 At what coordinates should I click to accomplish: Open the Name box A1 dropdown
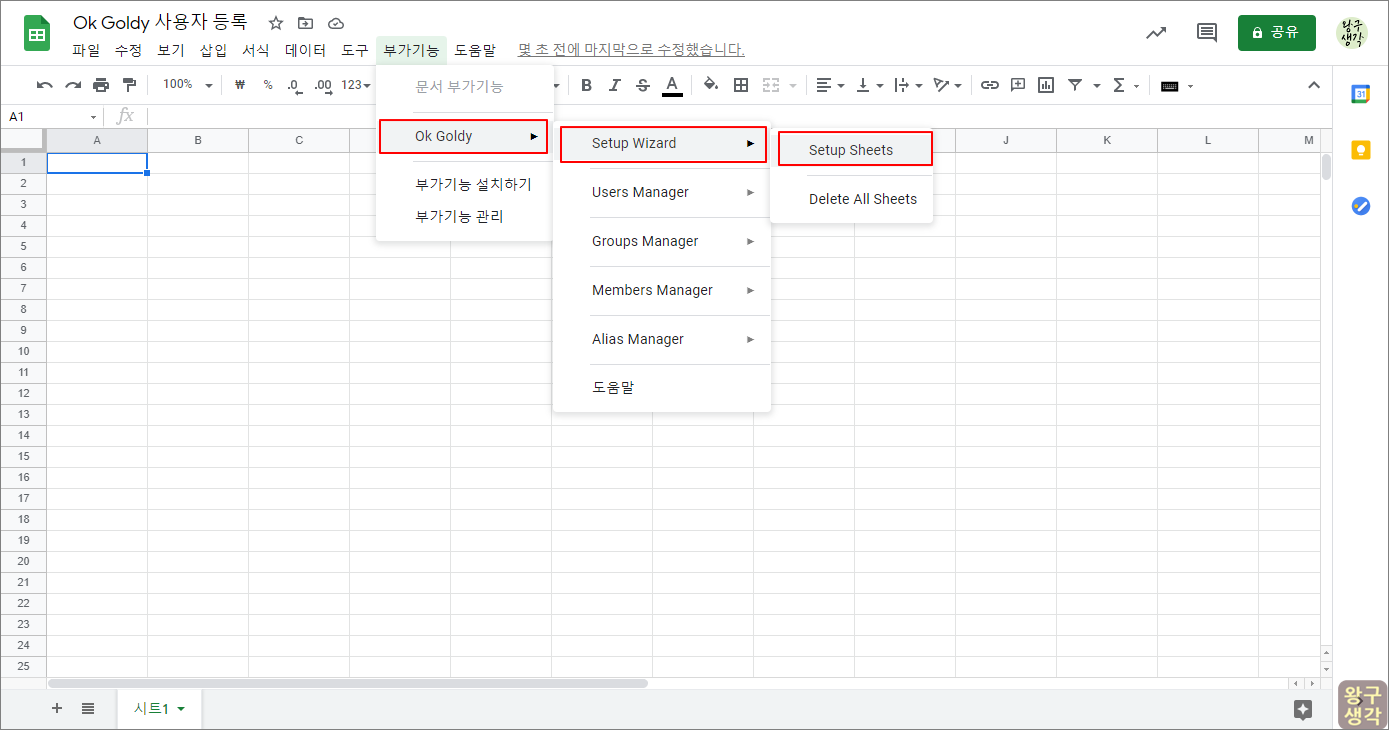pos(93,117)
